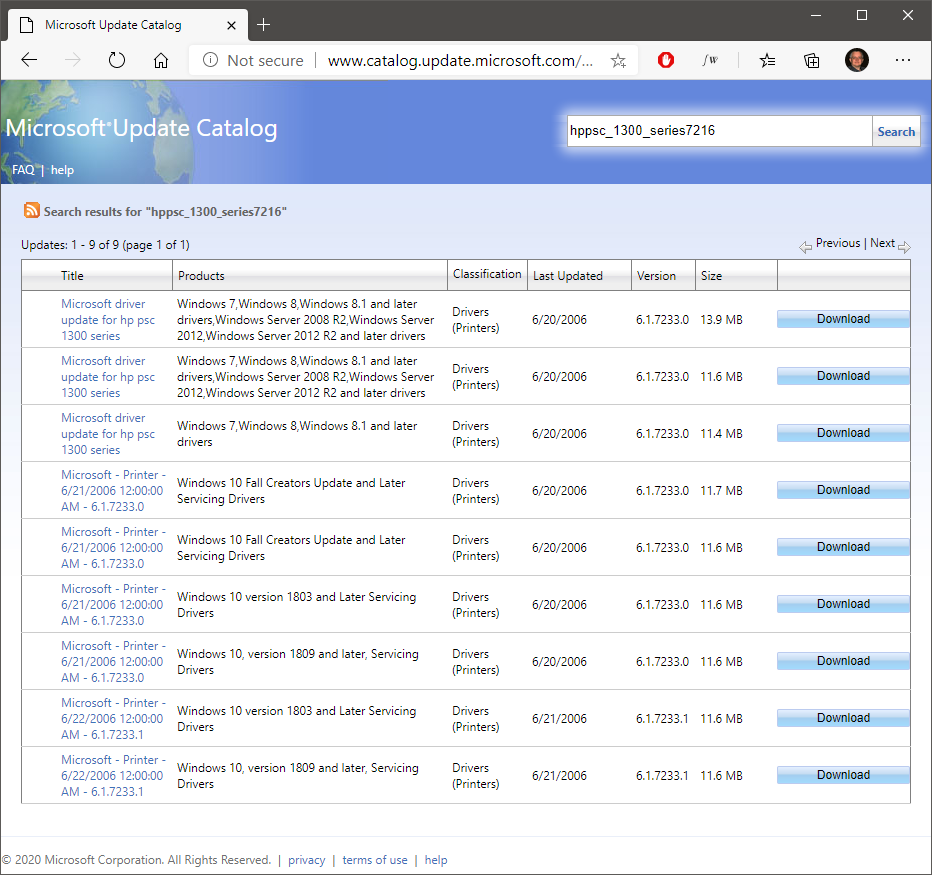Open browser Settings and more menu

(902, 60)
